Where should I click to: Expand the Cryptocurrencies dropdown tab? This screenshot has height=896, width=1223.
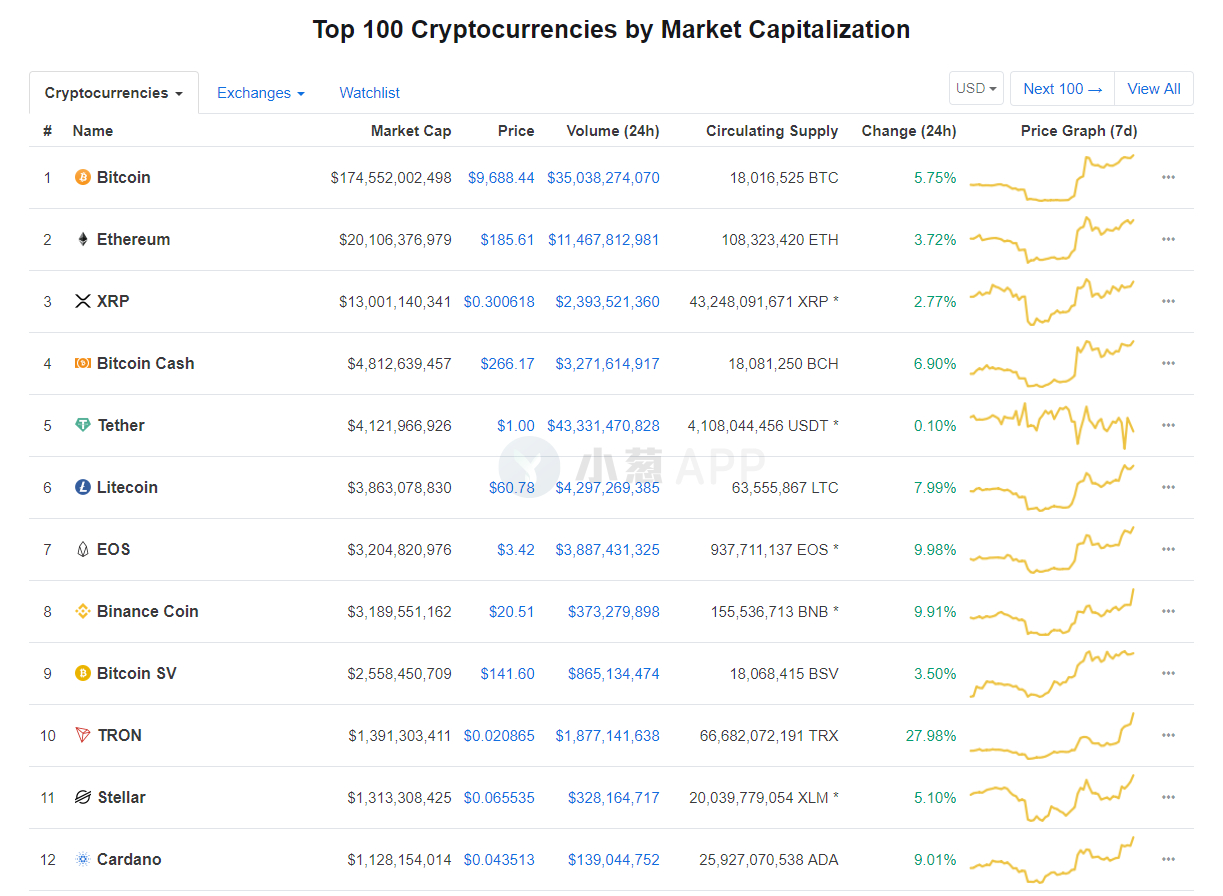[x=114, y=93]
